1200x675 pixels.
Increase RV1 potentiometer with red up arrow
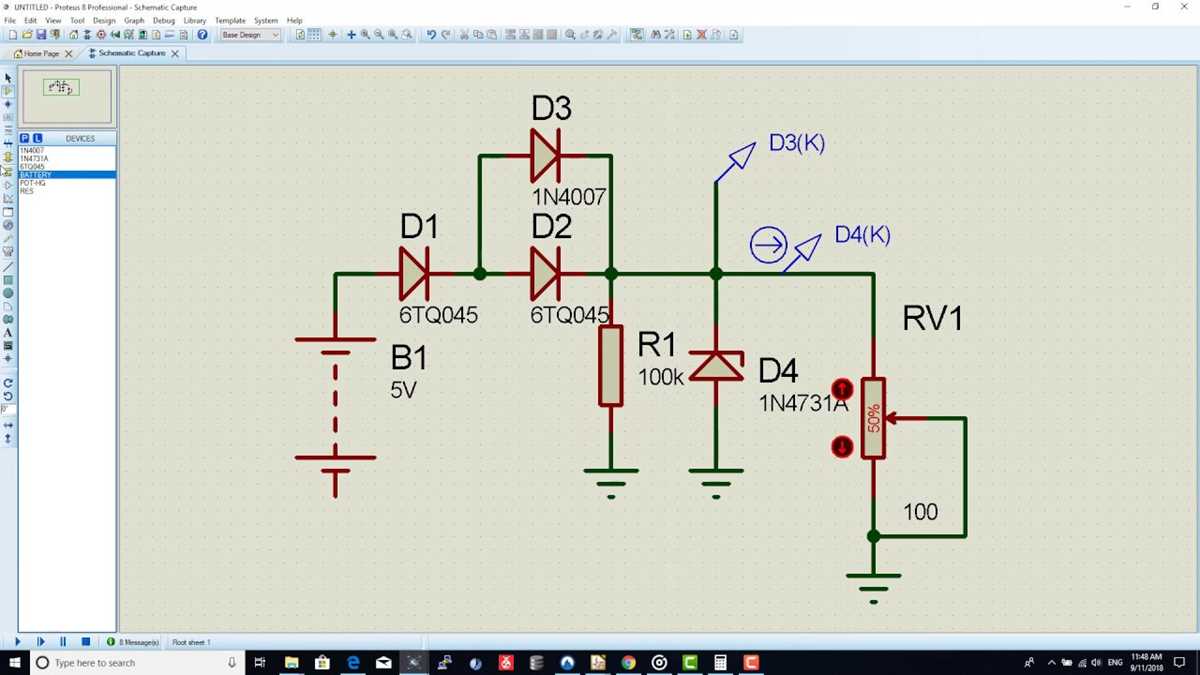pos(843,388)
